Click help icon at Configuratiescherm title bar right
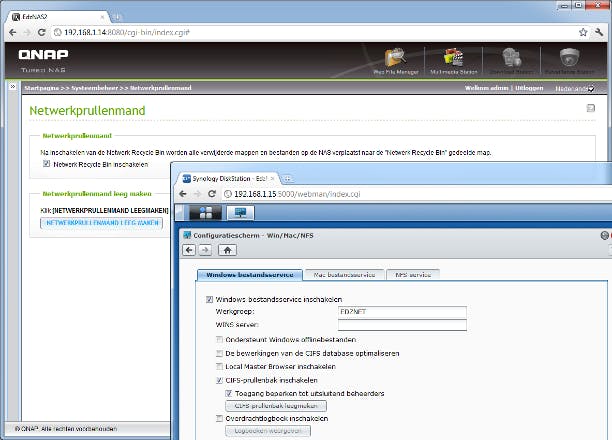Screen dimensions: 612x440 point(604,235)
